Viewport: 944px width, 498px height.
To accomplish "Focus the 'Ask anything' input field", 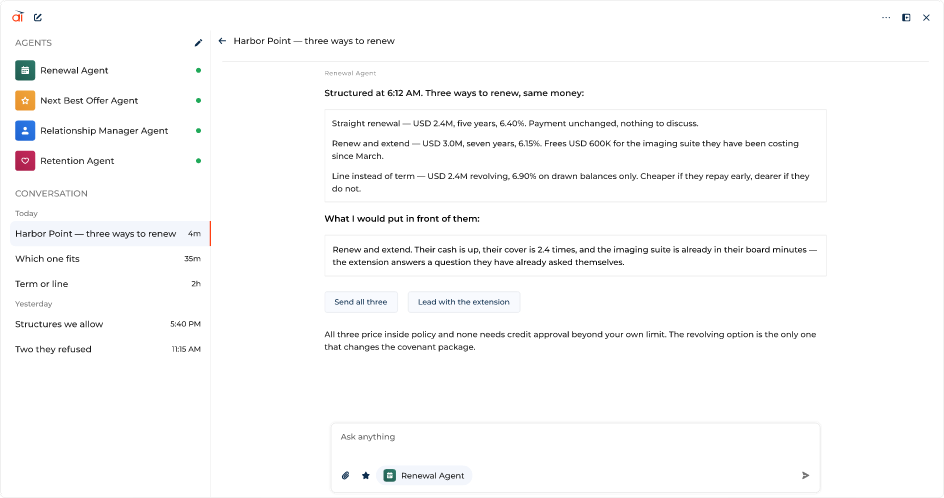I will tap(576, 437).
